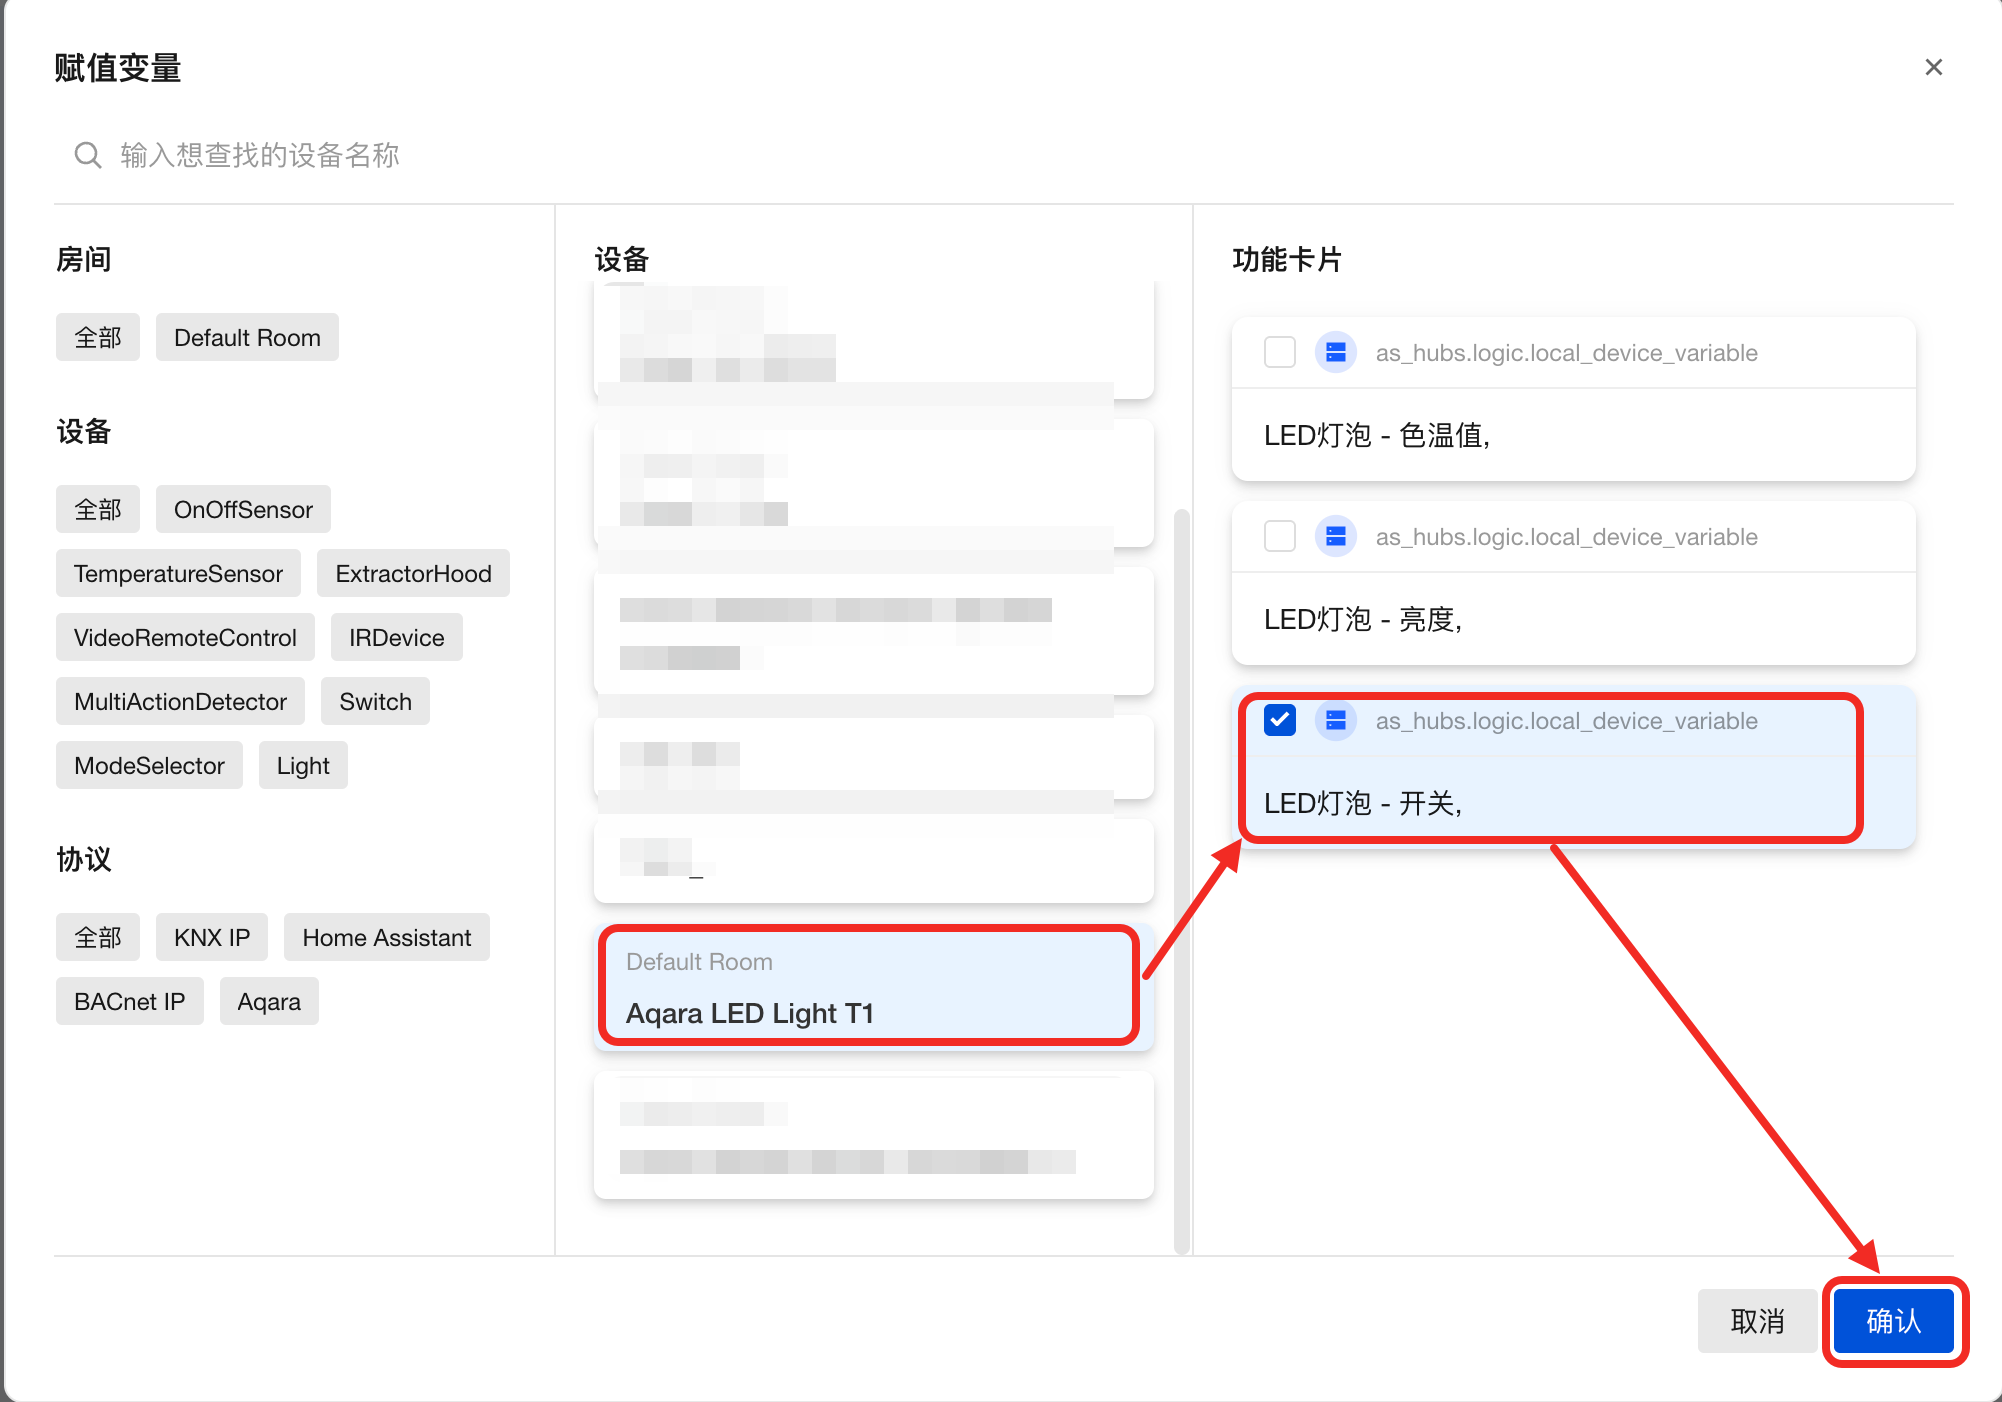
Task: Filter devices by Light type
Action: (303, 766)
